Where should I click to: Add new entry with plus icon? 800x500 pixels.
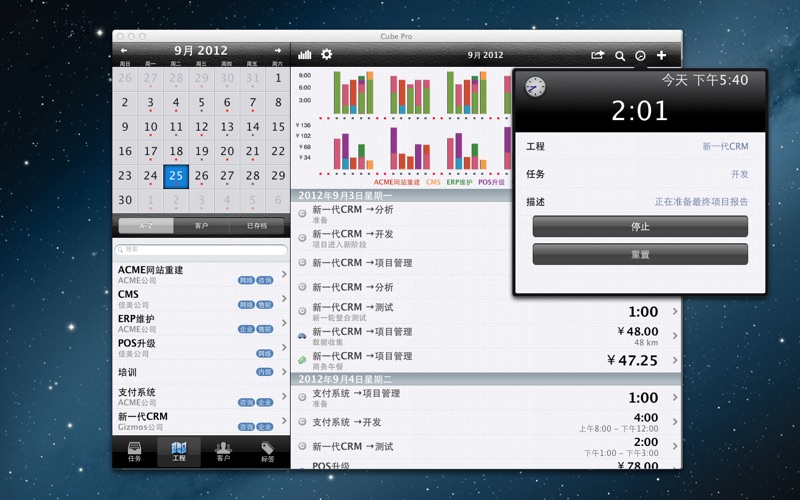coord(661,55)
